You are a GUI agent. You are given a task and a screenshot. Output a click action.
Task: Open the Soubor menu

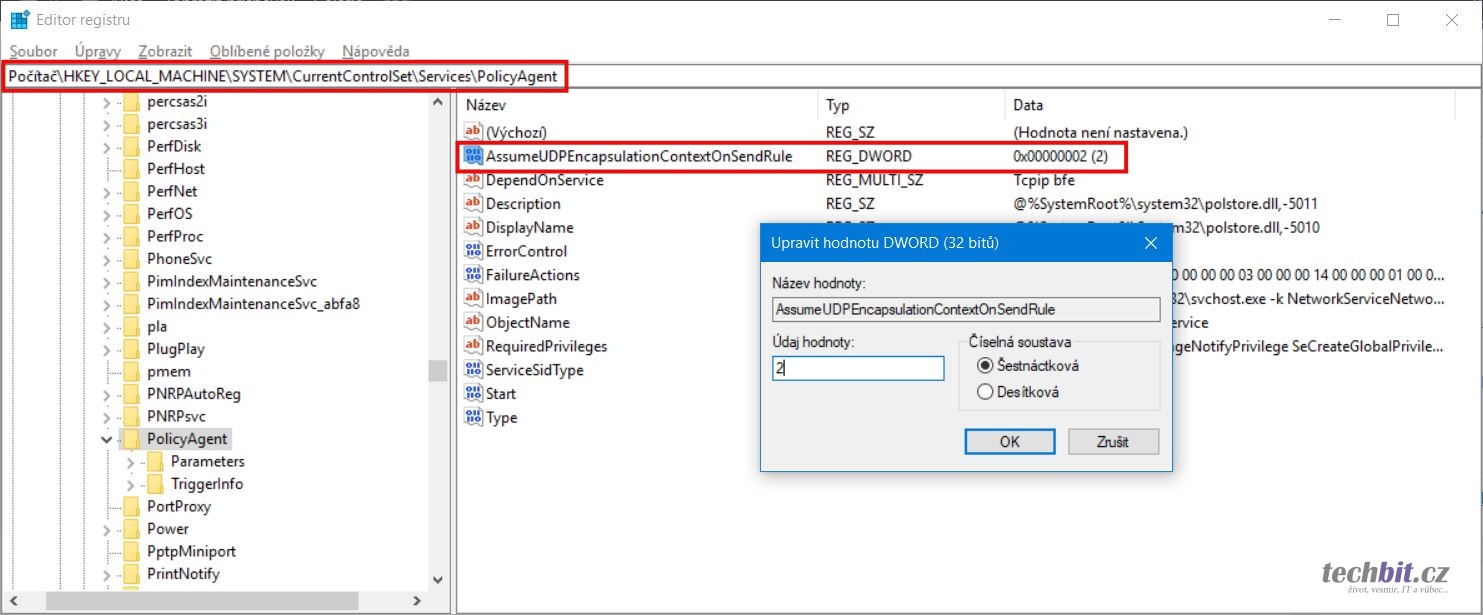(x=33, y=51)
